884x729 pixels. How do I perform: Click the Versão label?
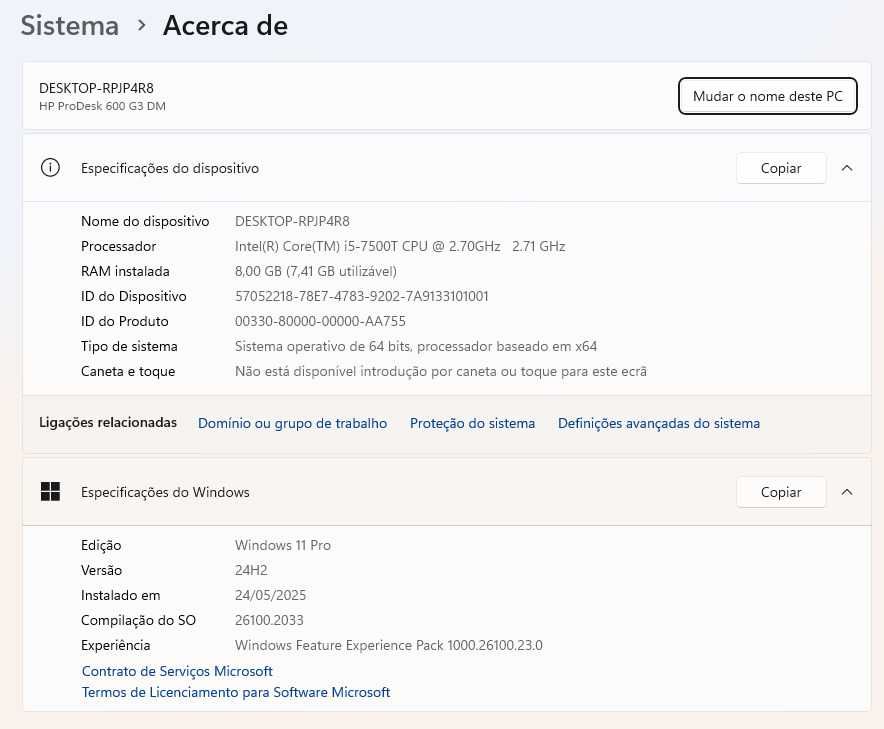(101, 570)
